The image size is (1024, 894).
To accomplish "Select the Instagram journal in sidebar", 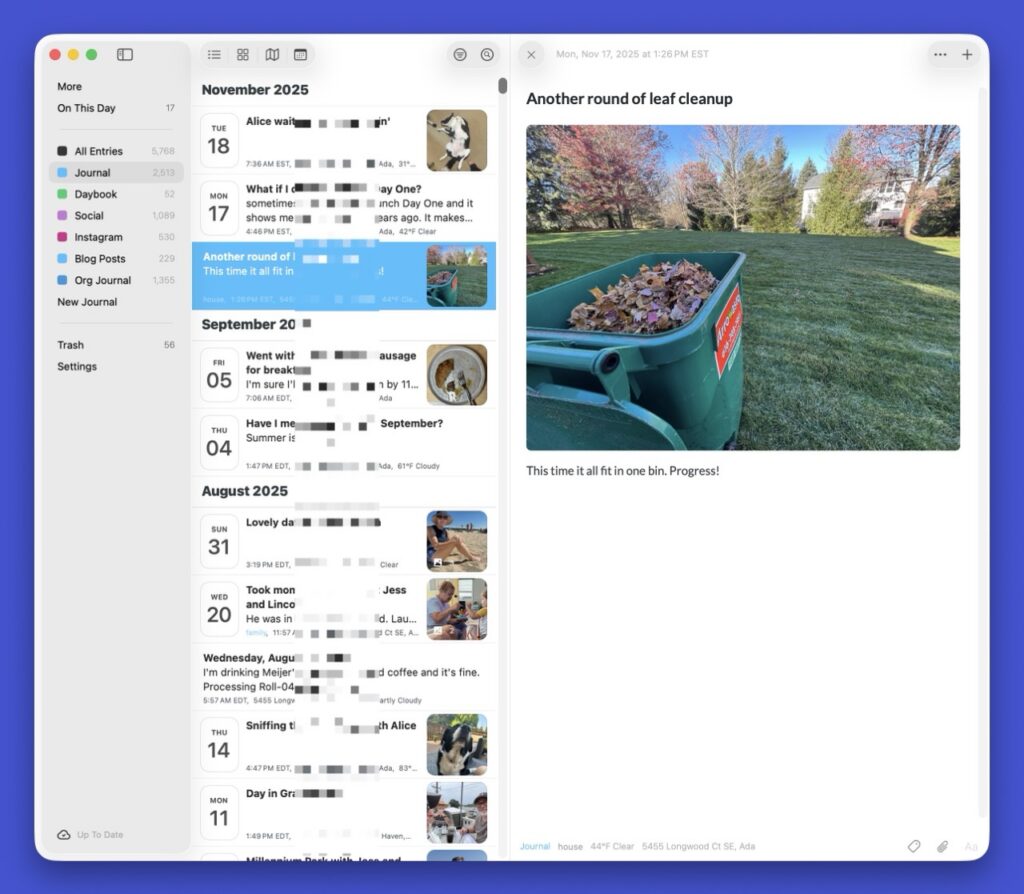I will (98, 237).
